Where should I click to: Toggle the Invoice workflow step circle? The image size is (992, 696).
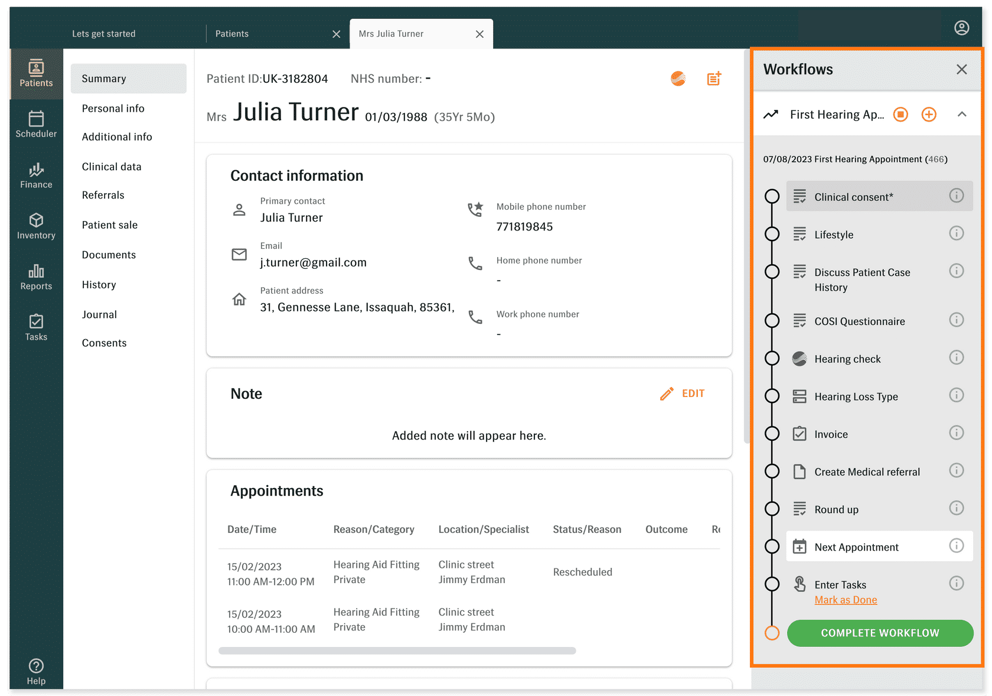771,434
